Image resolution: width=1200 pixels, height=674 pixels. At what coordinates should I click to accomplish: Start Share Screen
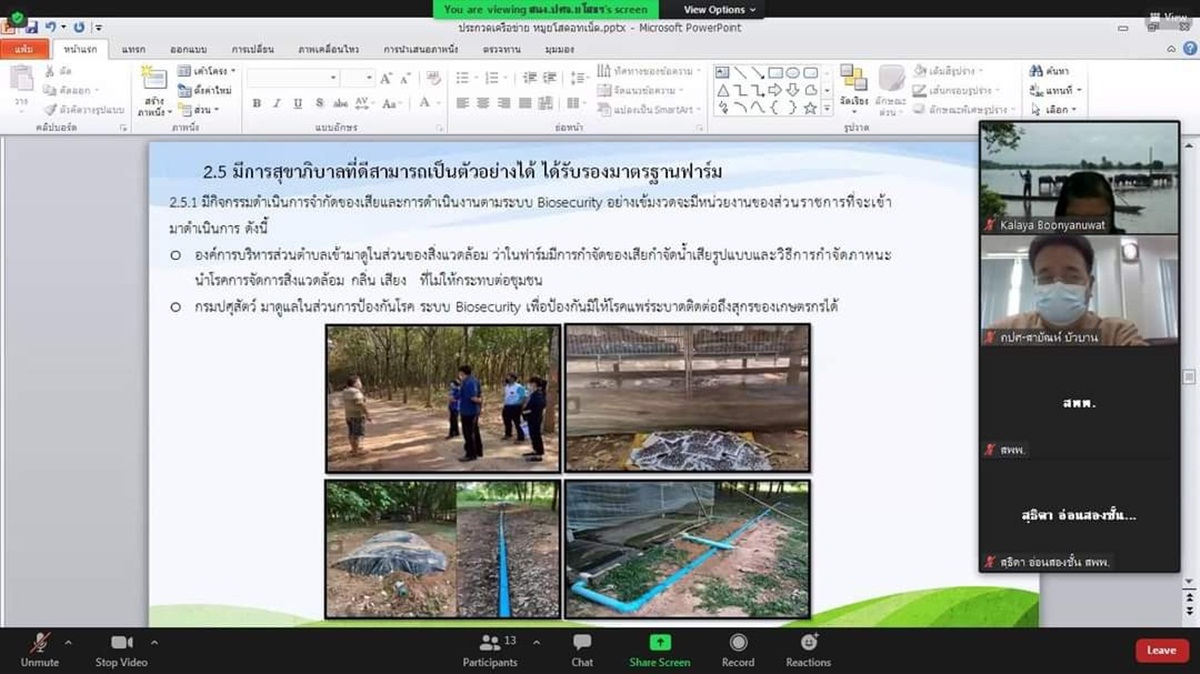pyautogui.click(x=659, y=649)
